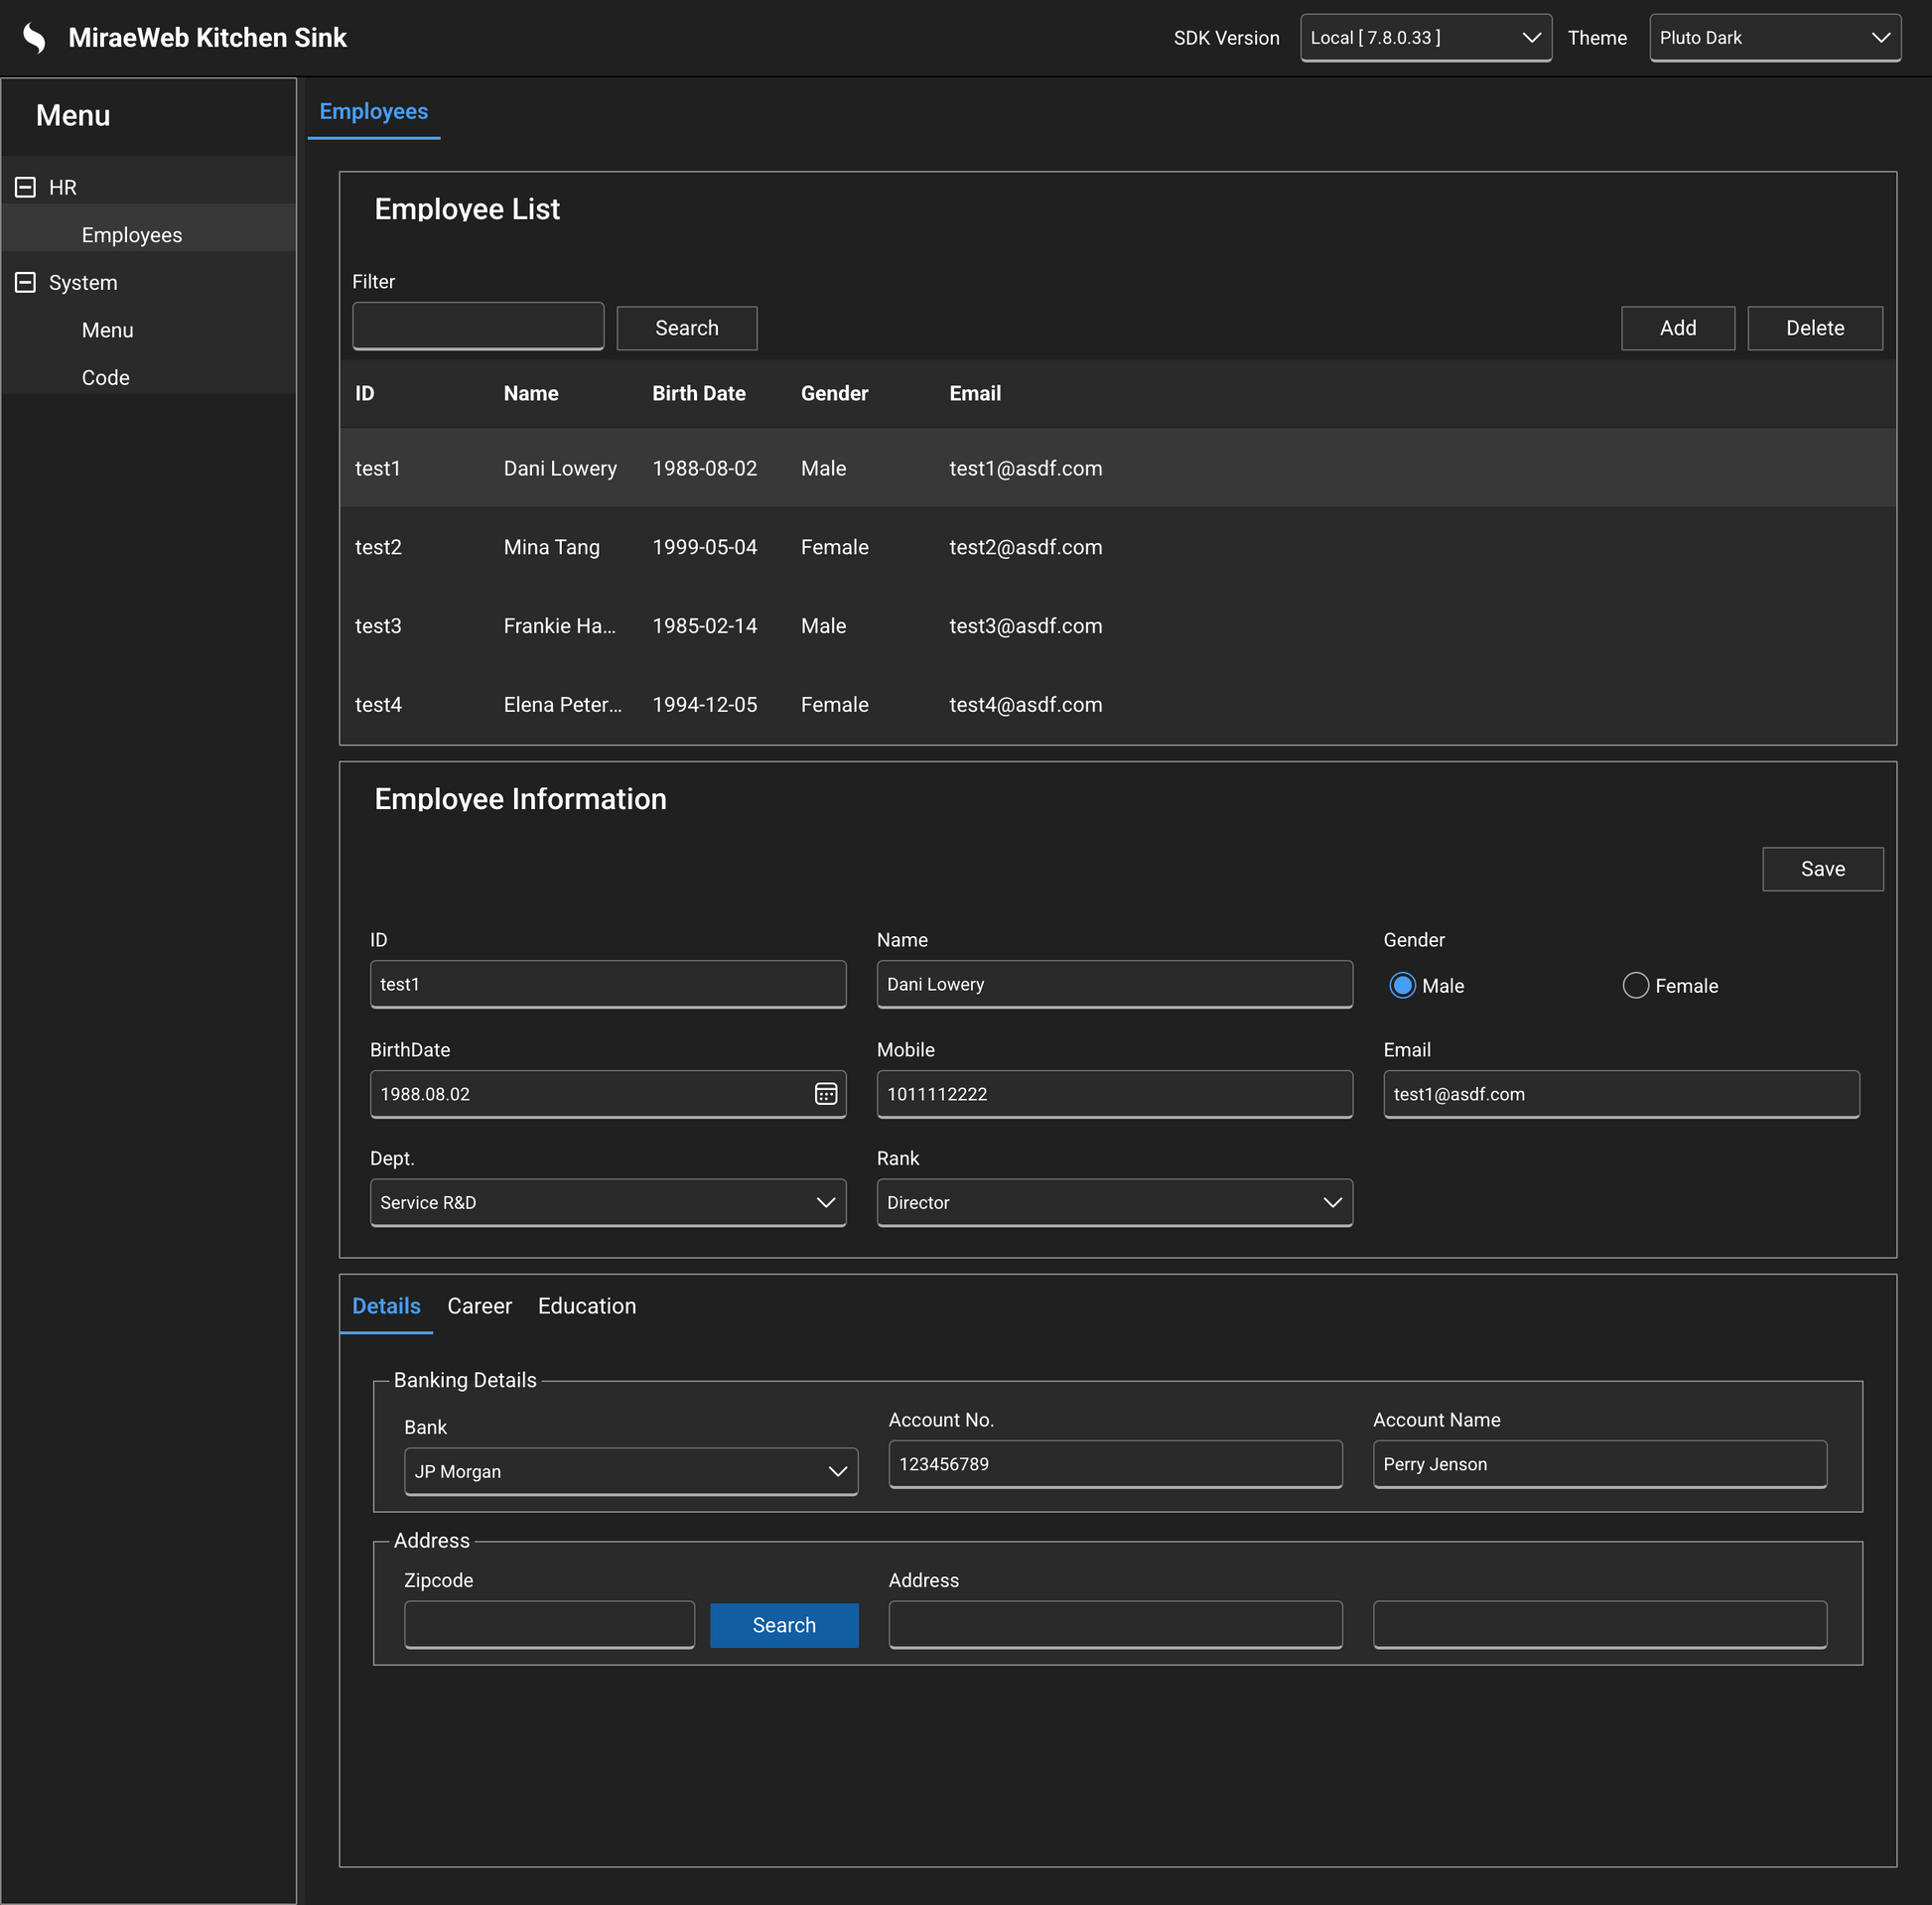Save the employee information

[x=1822, y=869]
